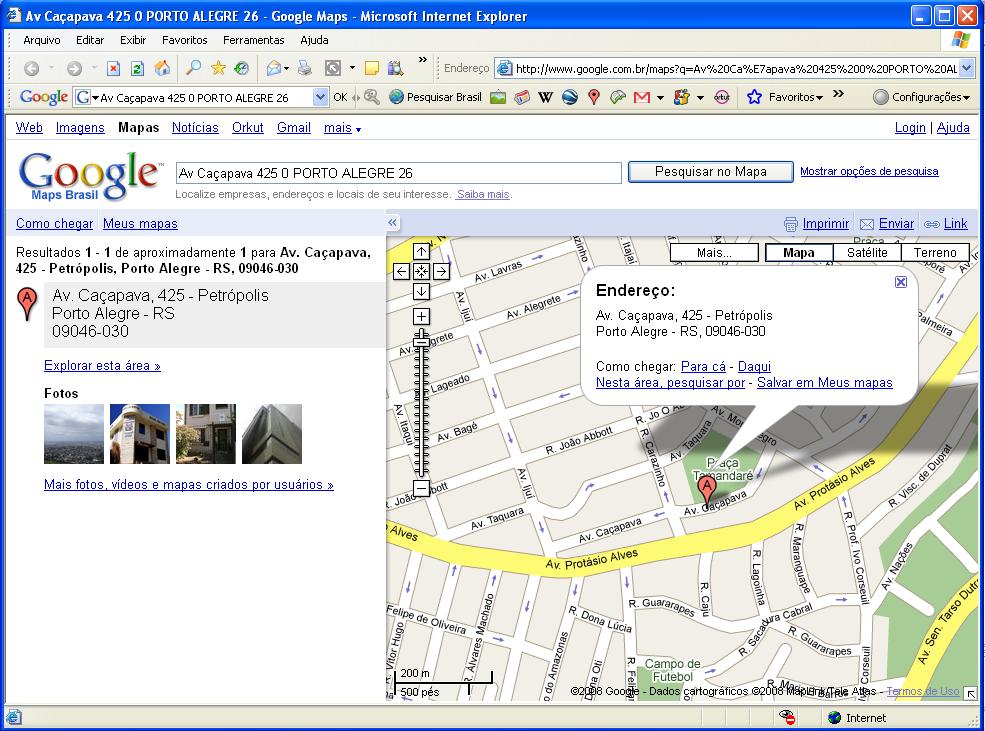Click the Wikipedia W icon in Google toolbar
The width and height of the screenshot is (985, 731).
click(x=545, y=97)
